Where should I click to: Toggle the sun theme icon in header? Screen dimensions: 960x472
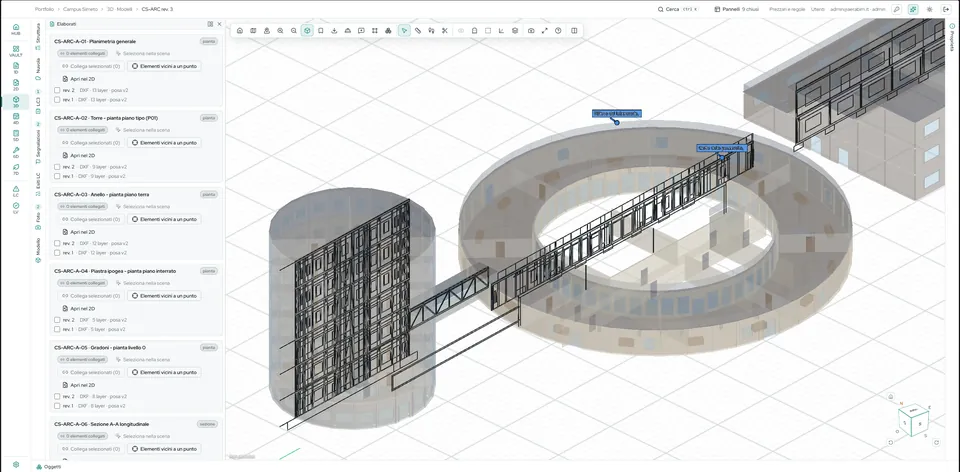[929, 9]
